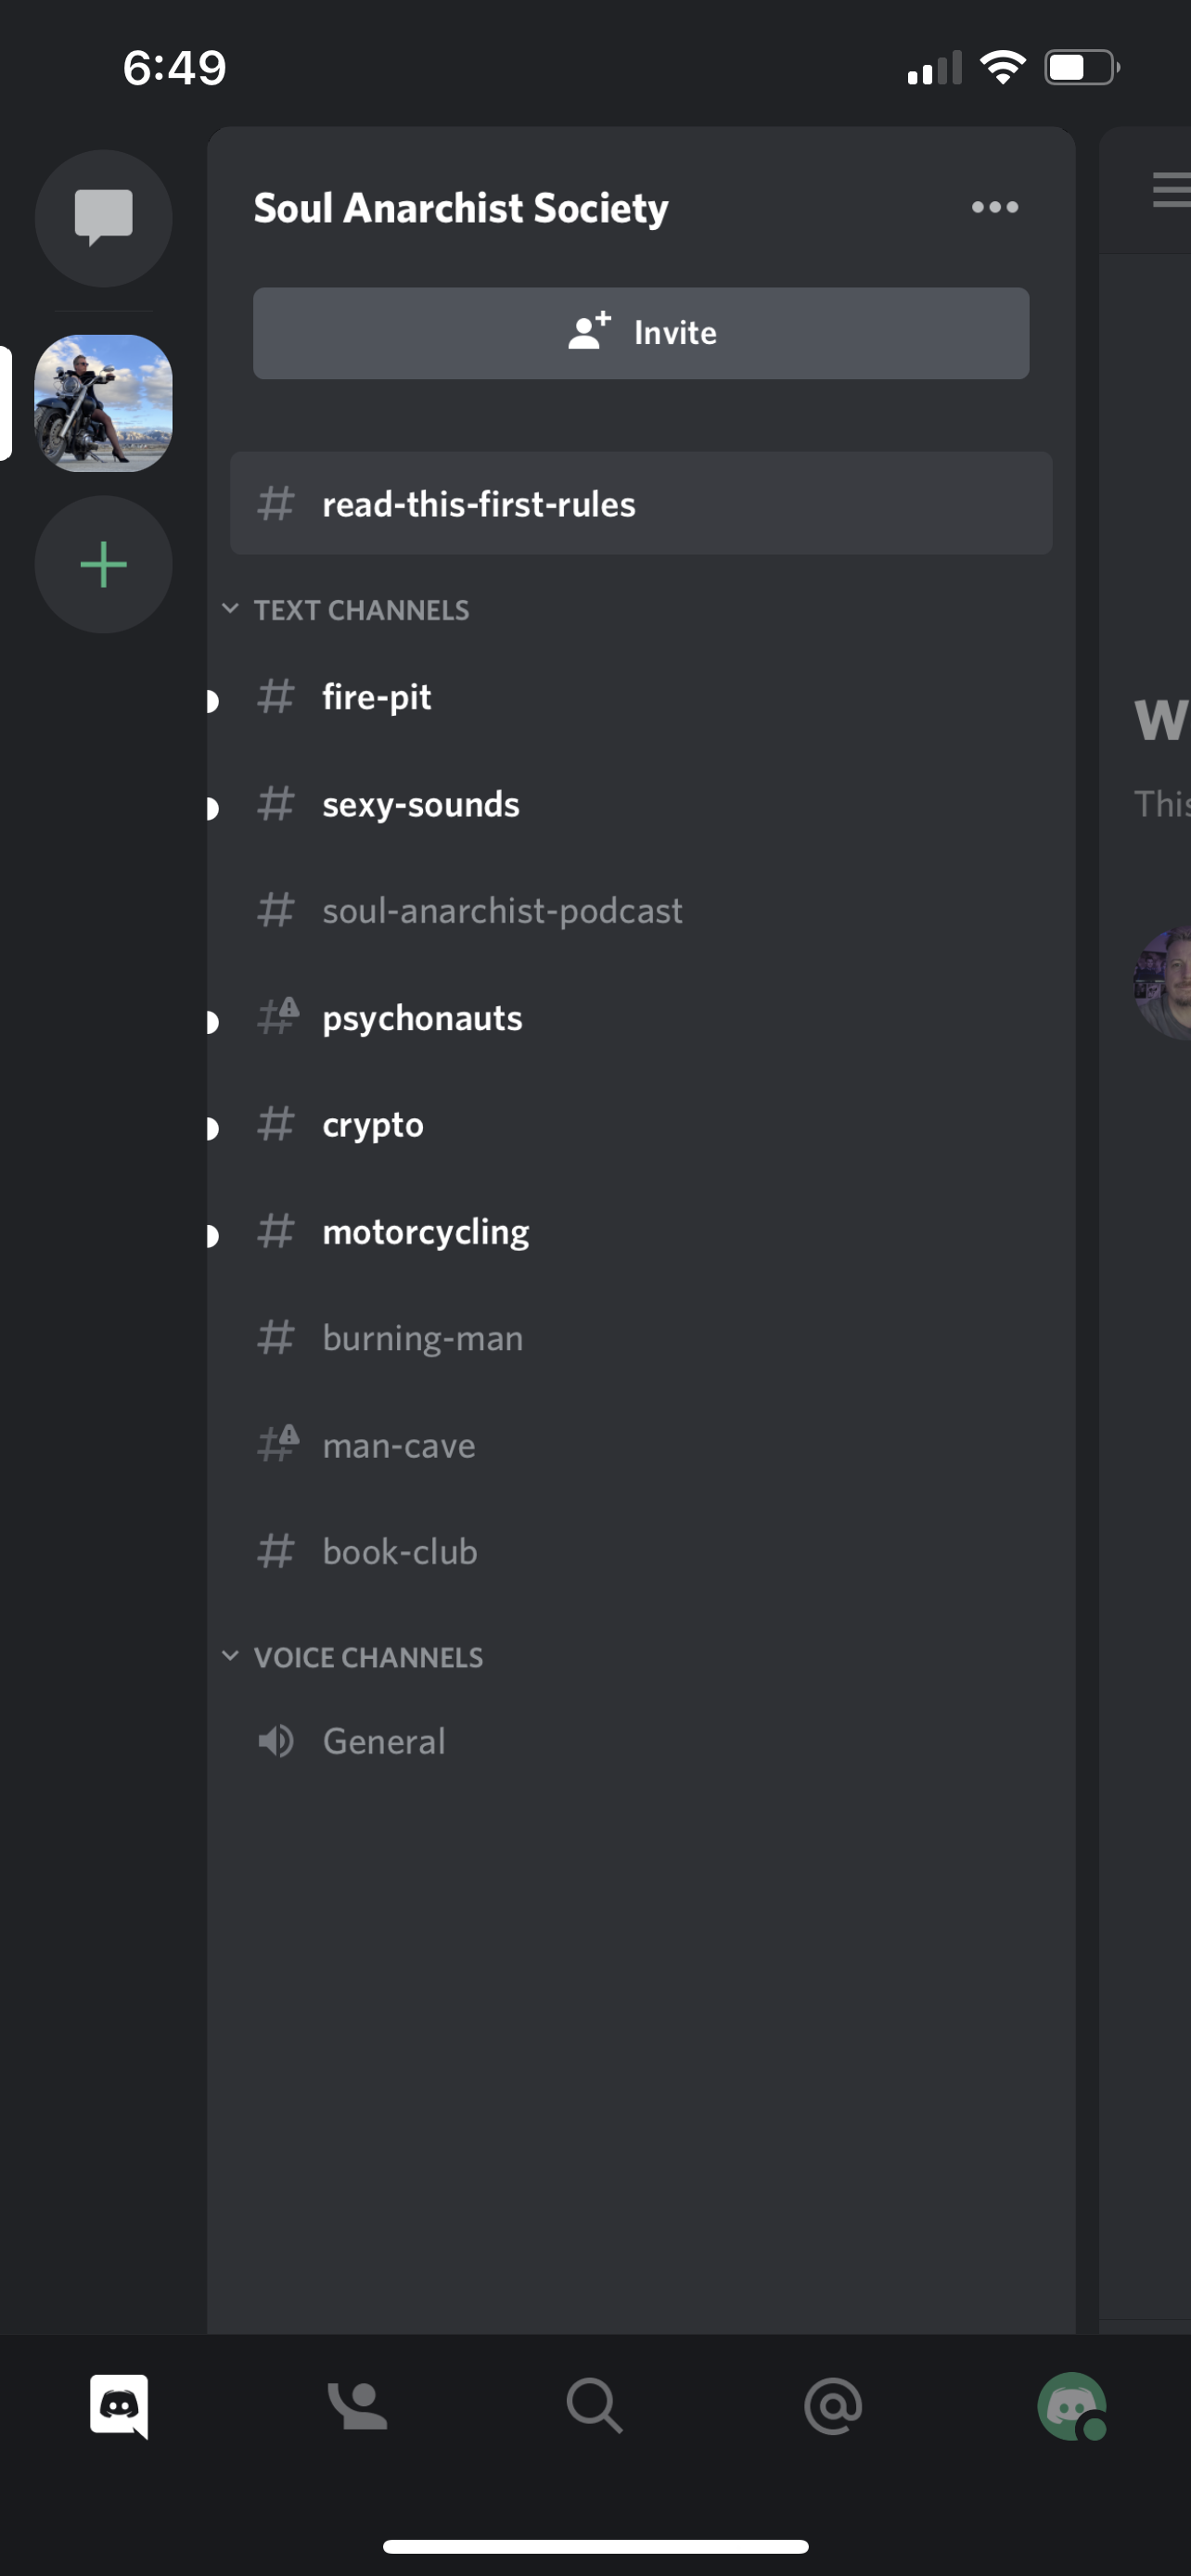
Task: Tap the Discord home logo icon
Action: (x=119, y=2406)
